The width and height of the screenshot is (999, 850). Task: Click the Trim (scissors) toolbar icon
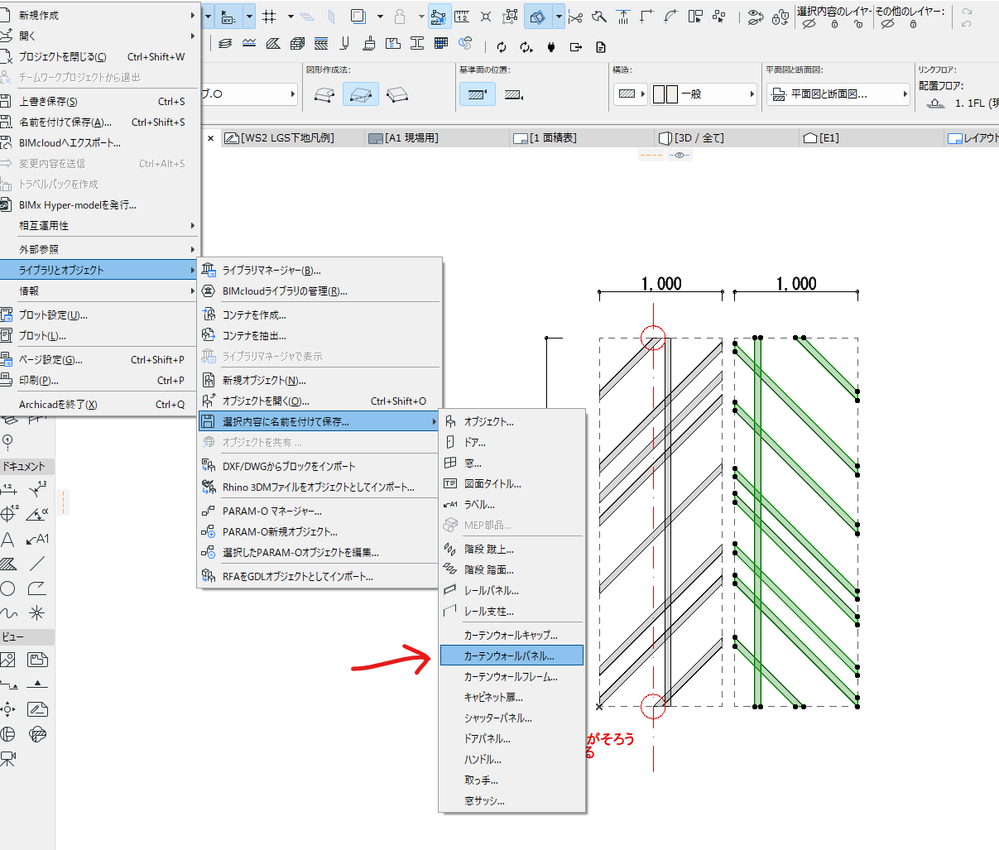tap(575, 17)
